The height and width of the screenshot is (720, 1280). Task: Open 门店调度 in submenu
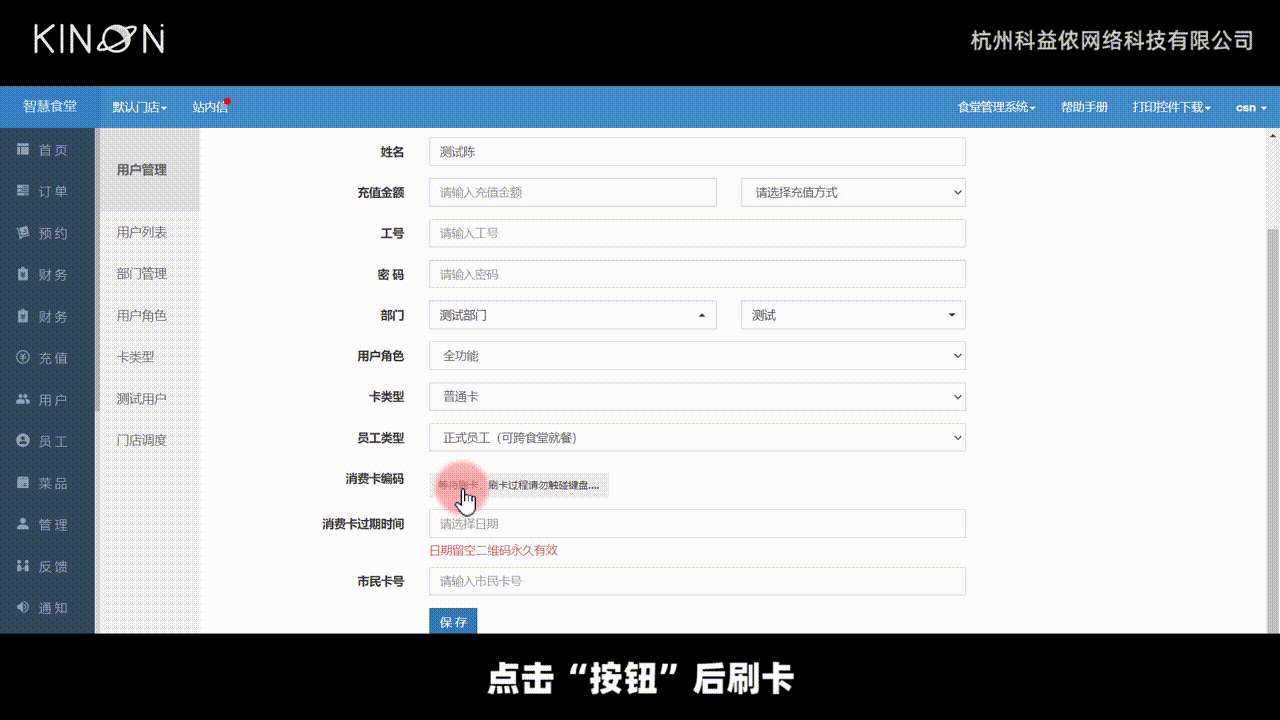coord(142,440)
